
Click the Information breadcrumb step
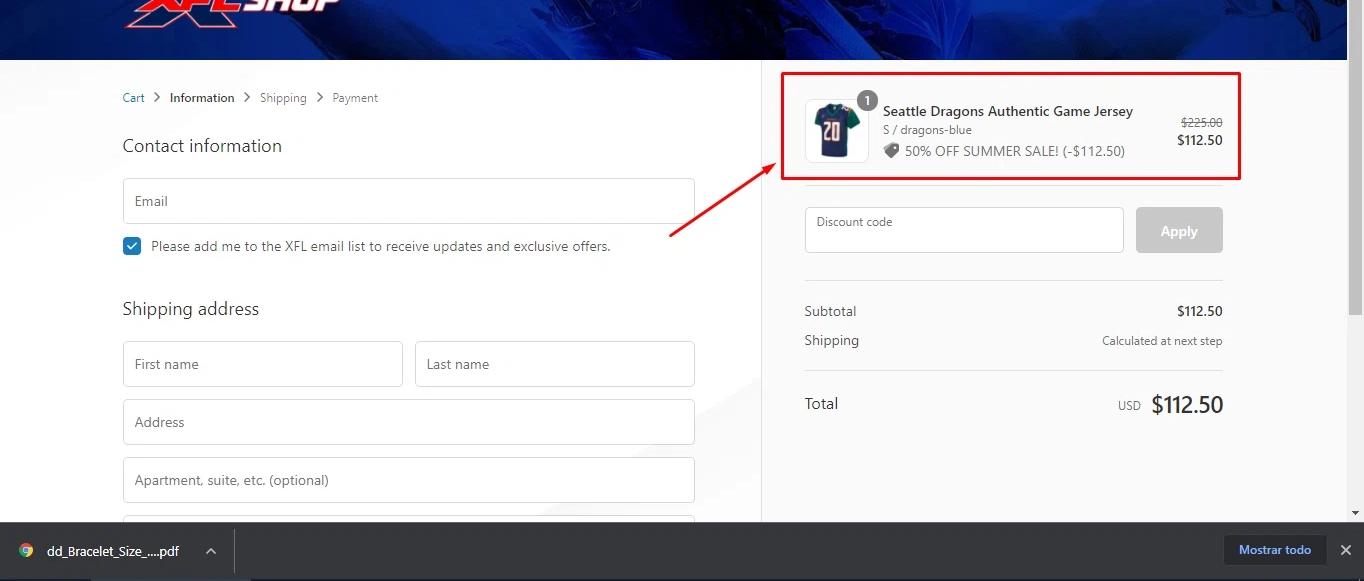click(202, 98)
